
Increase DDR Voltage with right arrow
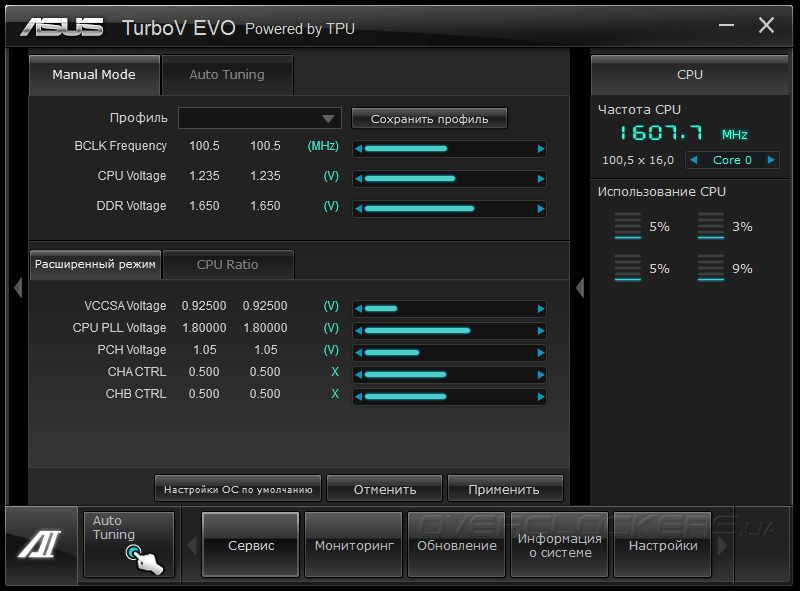click(541, 209)
